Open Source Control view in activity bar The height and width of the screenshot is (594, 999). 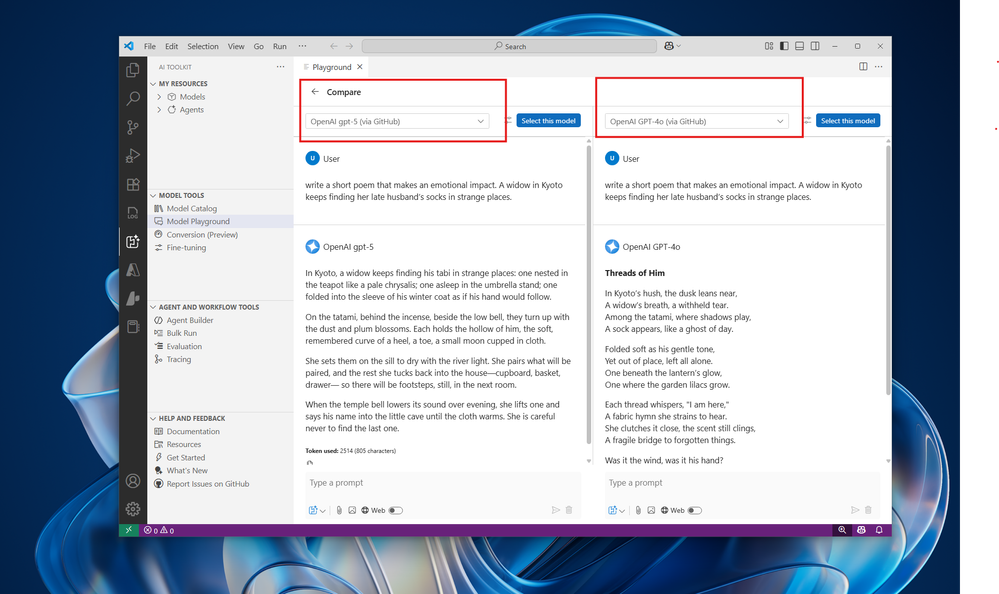click(133, 127)
